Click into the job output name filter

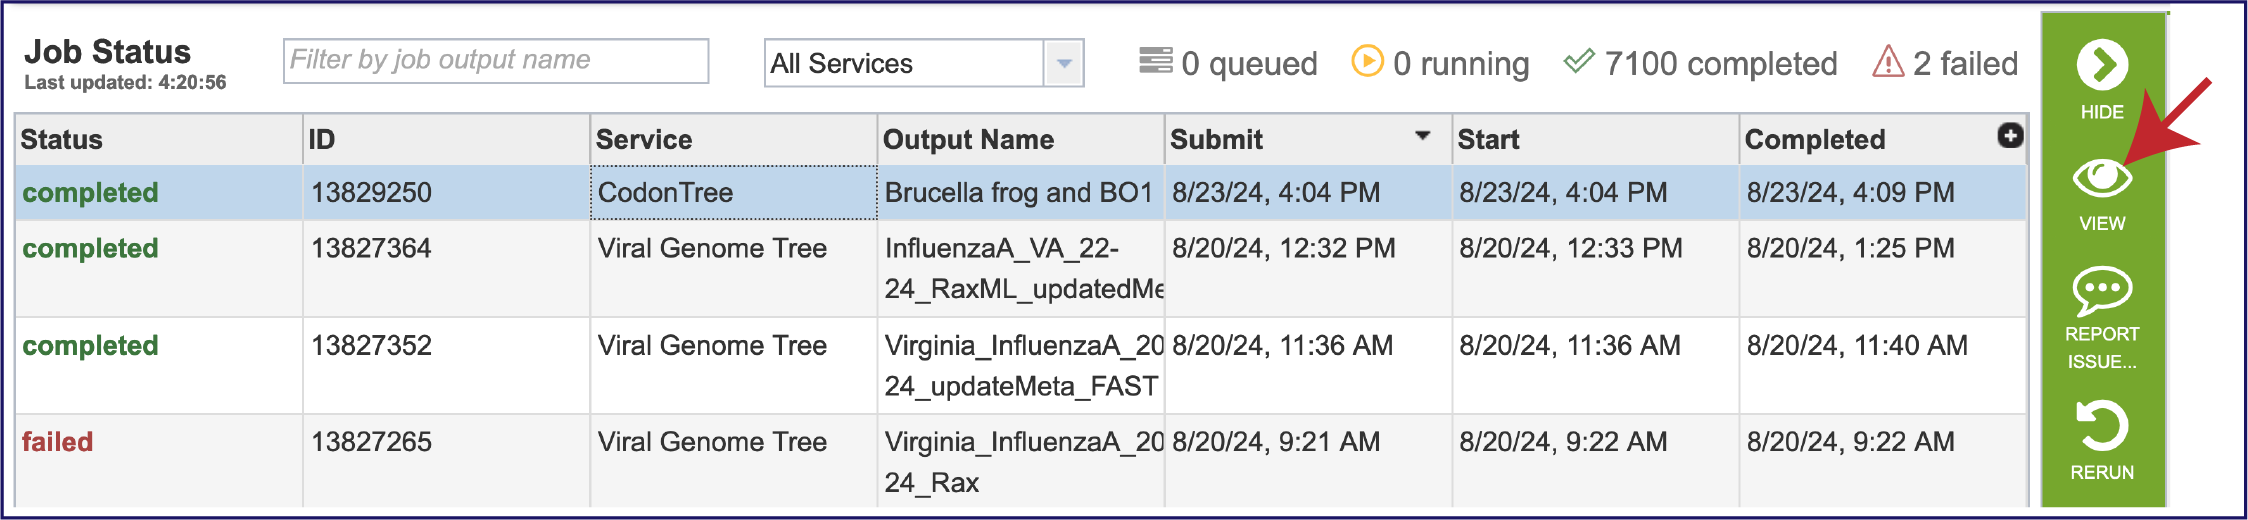(x=496, y=61)
